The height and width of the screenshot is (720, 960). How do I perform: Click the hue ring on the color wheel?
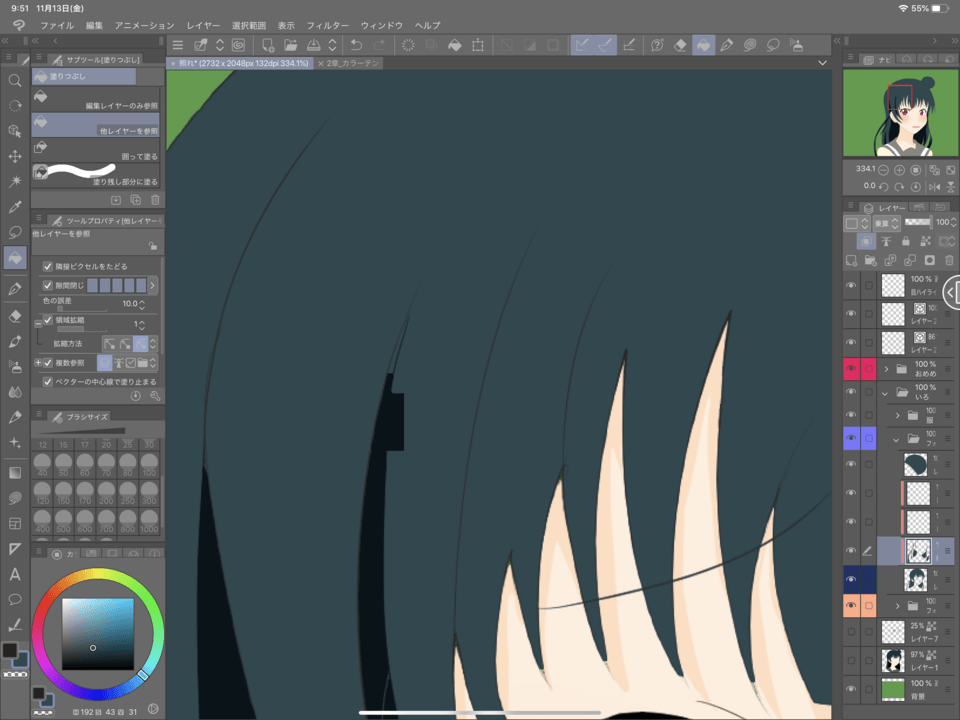coord(97,573)
